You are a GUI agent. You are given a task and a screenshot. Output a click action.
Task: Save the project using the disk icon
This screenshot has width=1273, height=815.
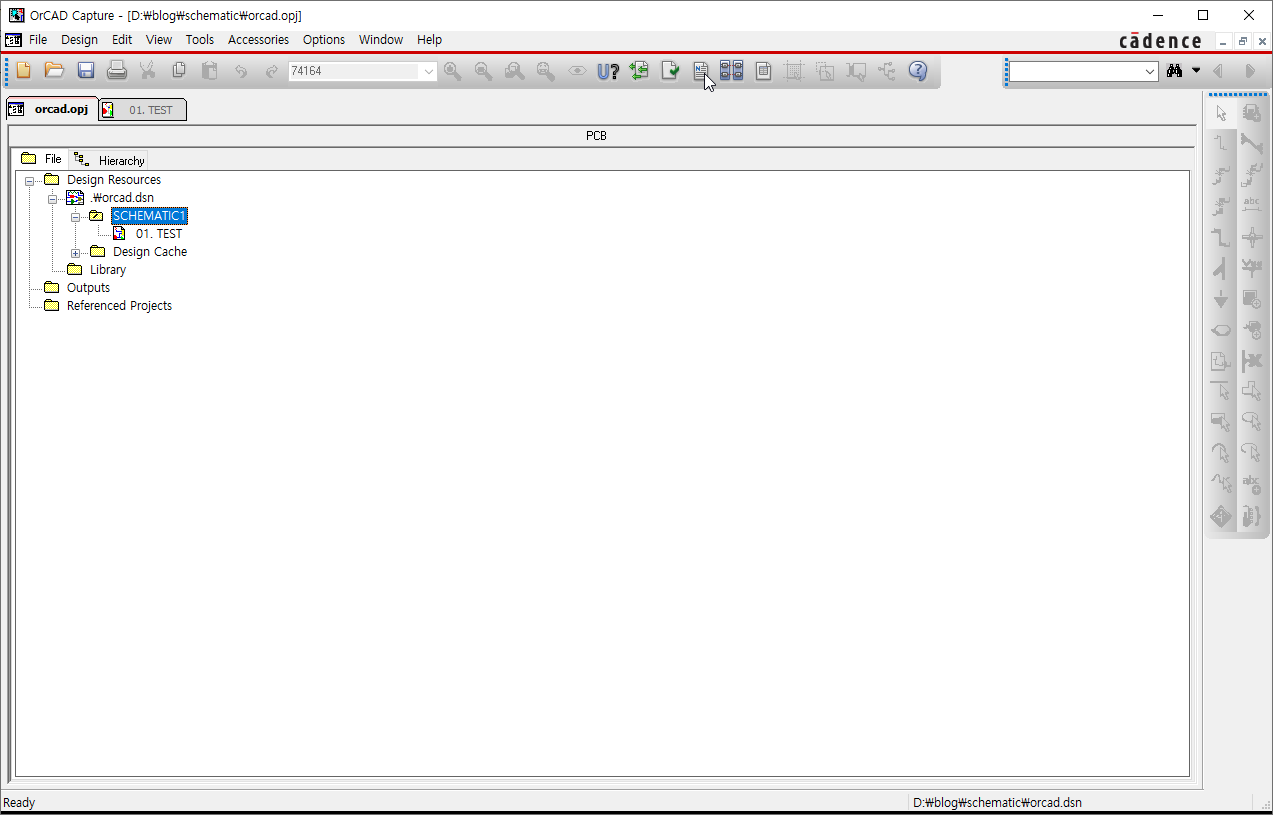point(85,70)
